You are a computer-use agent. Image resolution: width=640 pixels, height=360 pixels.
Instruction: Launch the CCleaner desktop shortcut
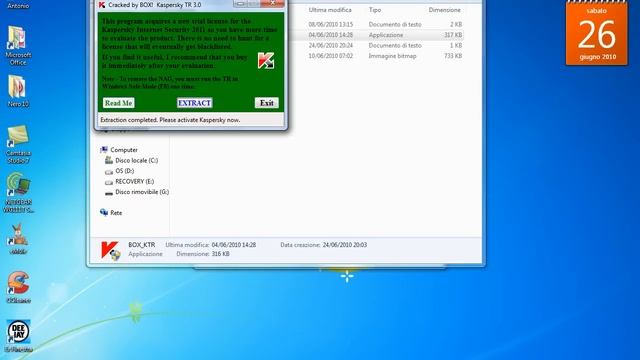18,287
